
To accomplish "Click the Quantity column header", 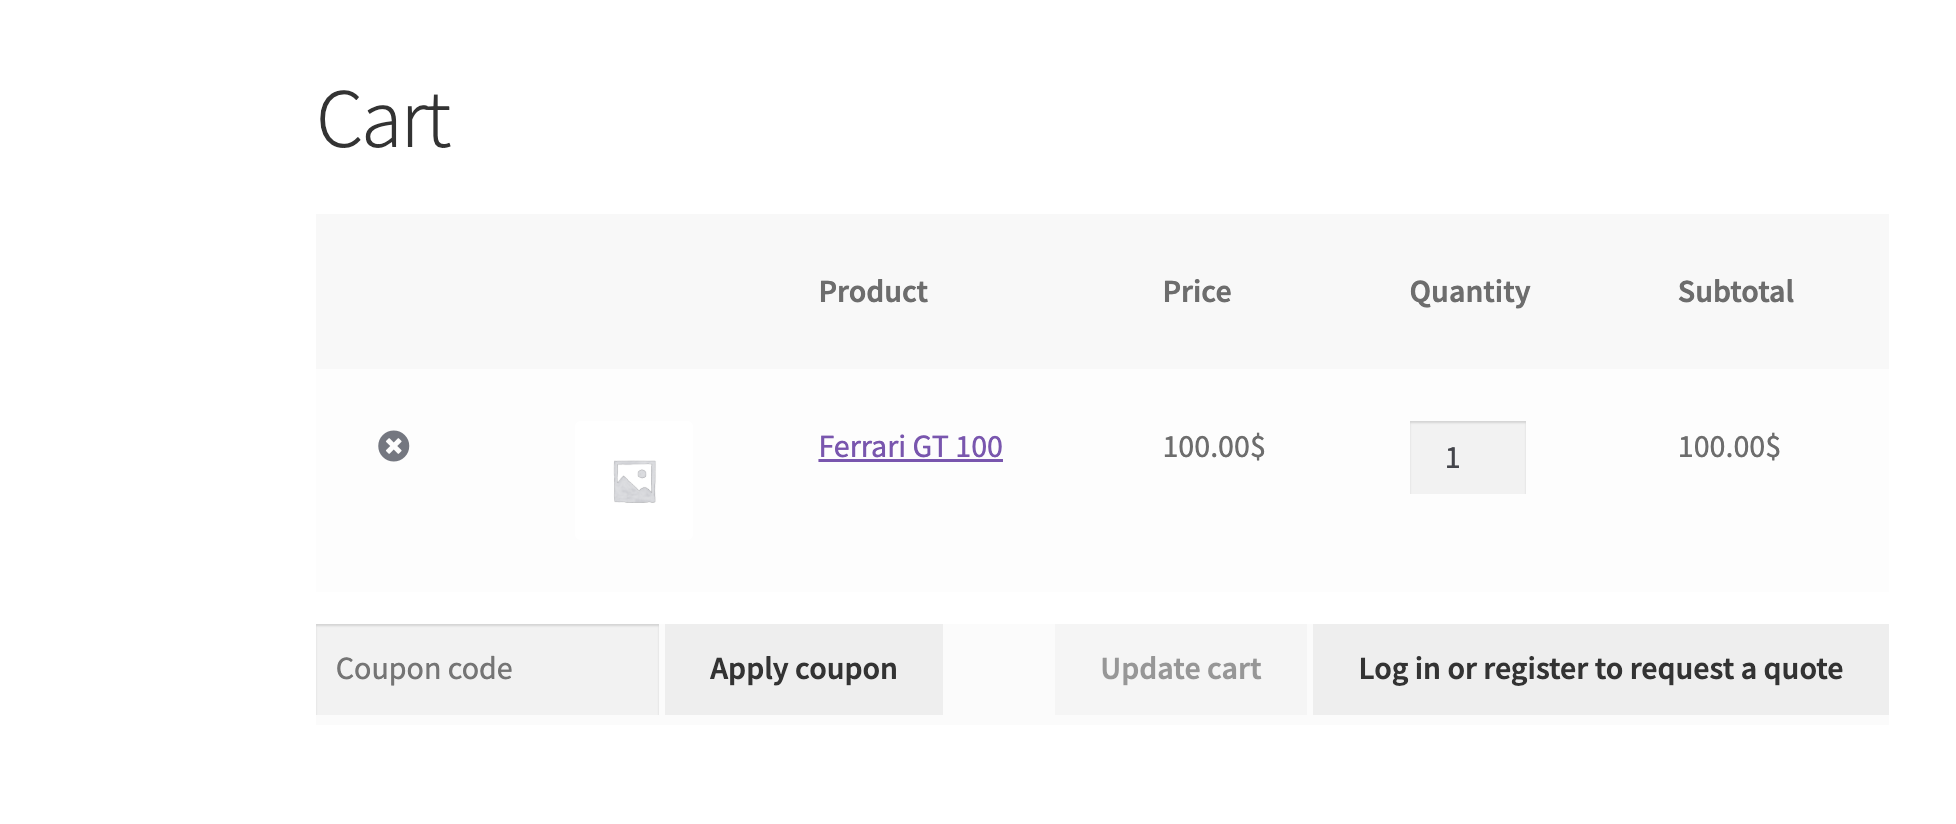I will pos(1469,292).
